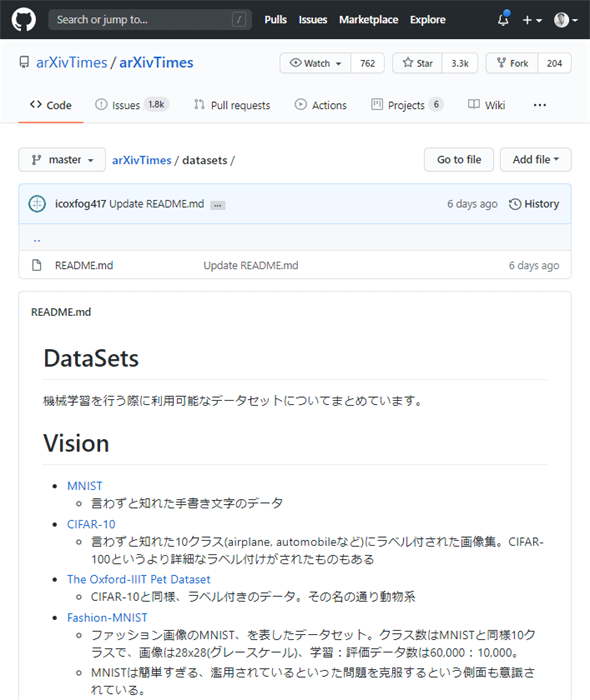View the 204 forks count
This screenshot has height=700, width=590.
tap(554, 63)
